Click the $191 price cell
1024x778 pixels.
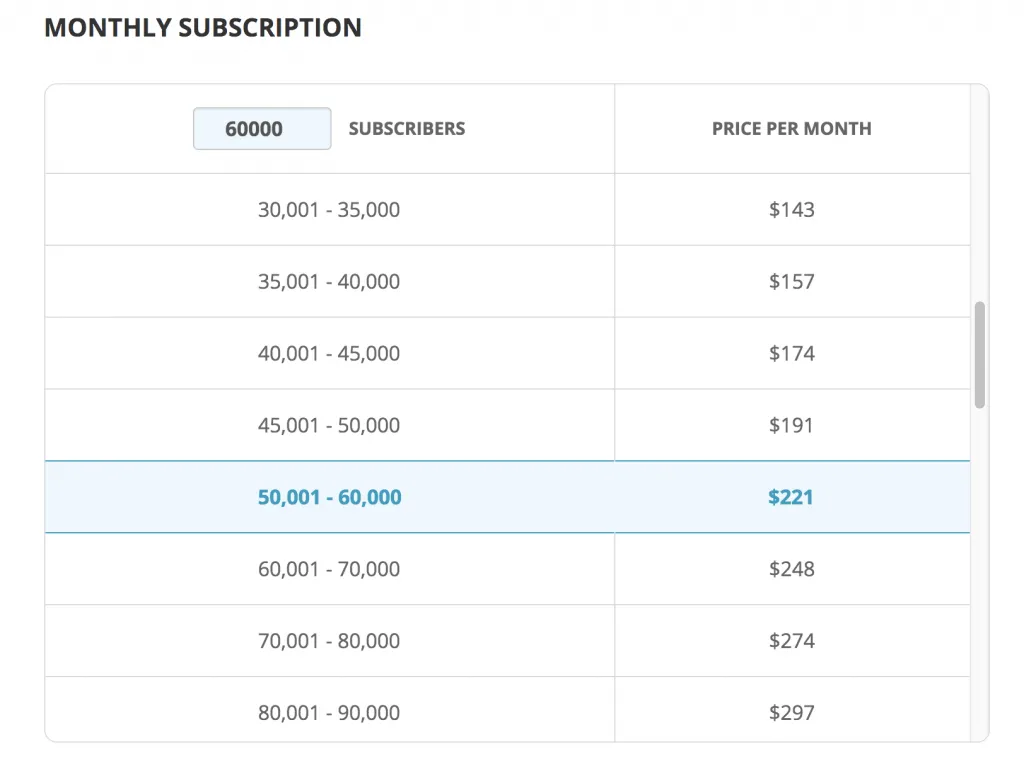791,425
